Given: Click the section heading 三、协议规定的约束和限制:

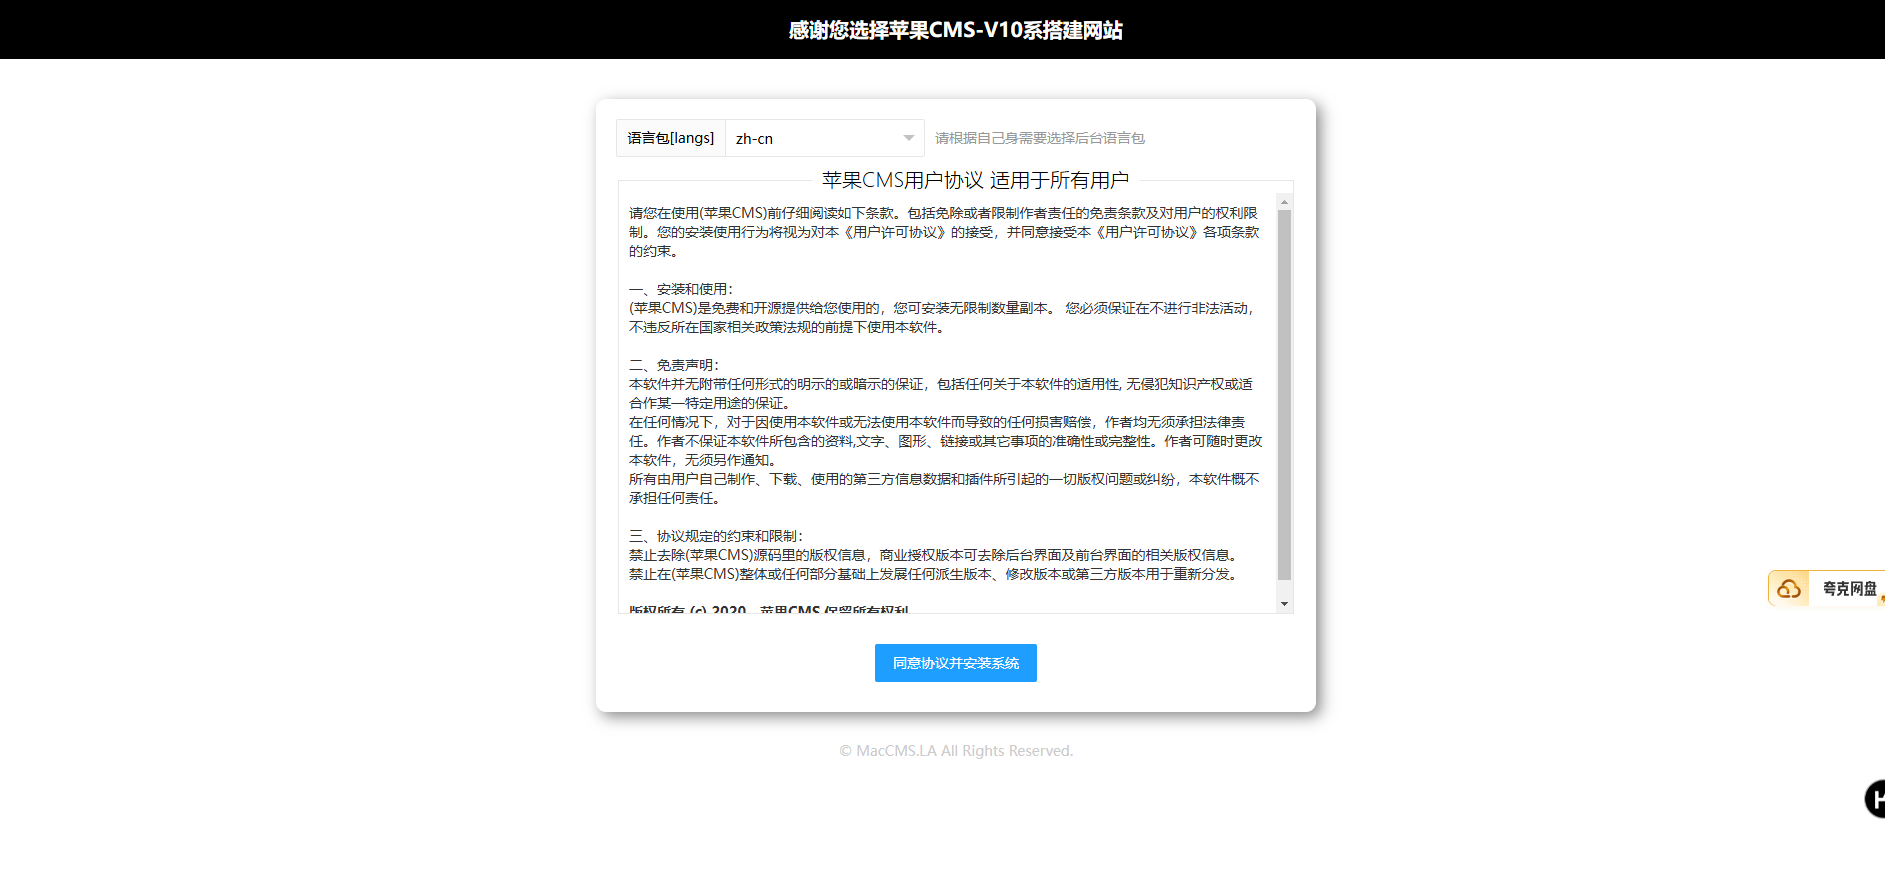Looking at the screenshot, I should click(x=715, y=536).
